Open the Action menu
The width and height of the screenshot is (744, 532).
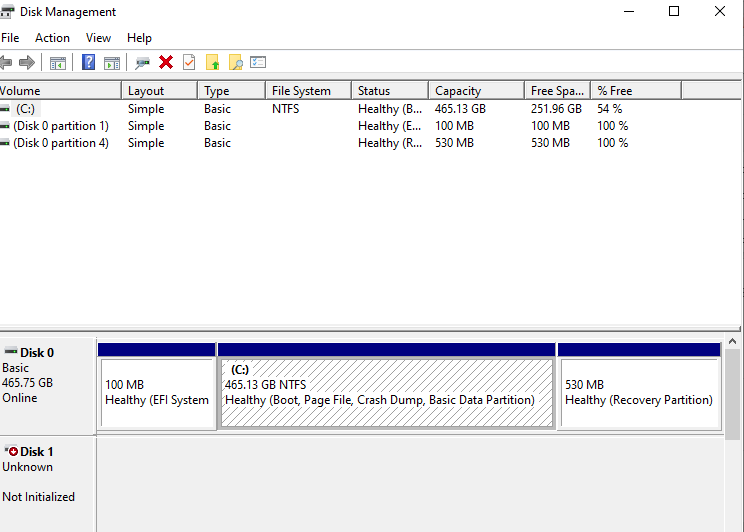[x=52, y=38]
